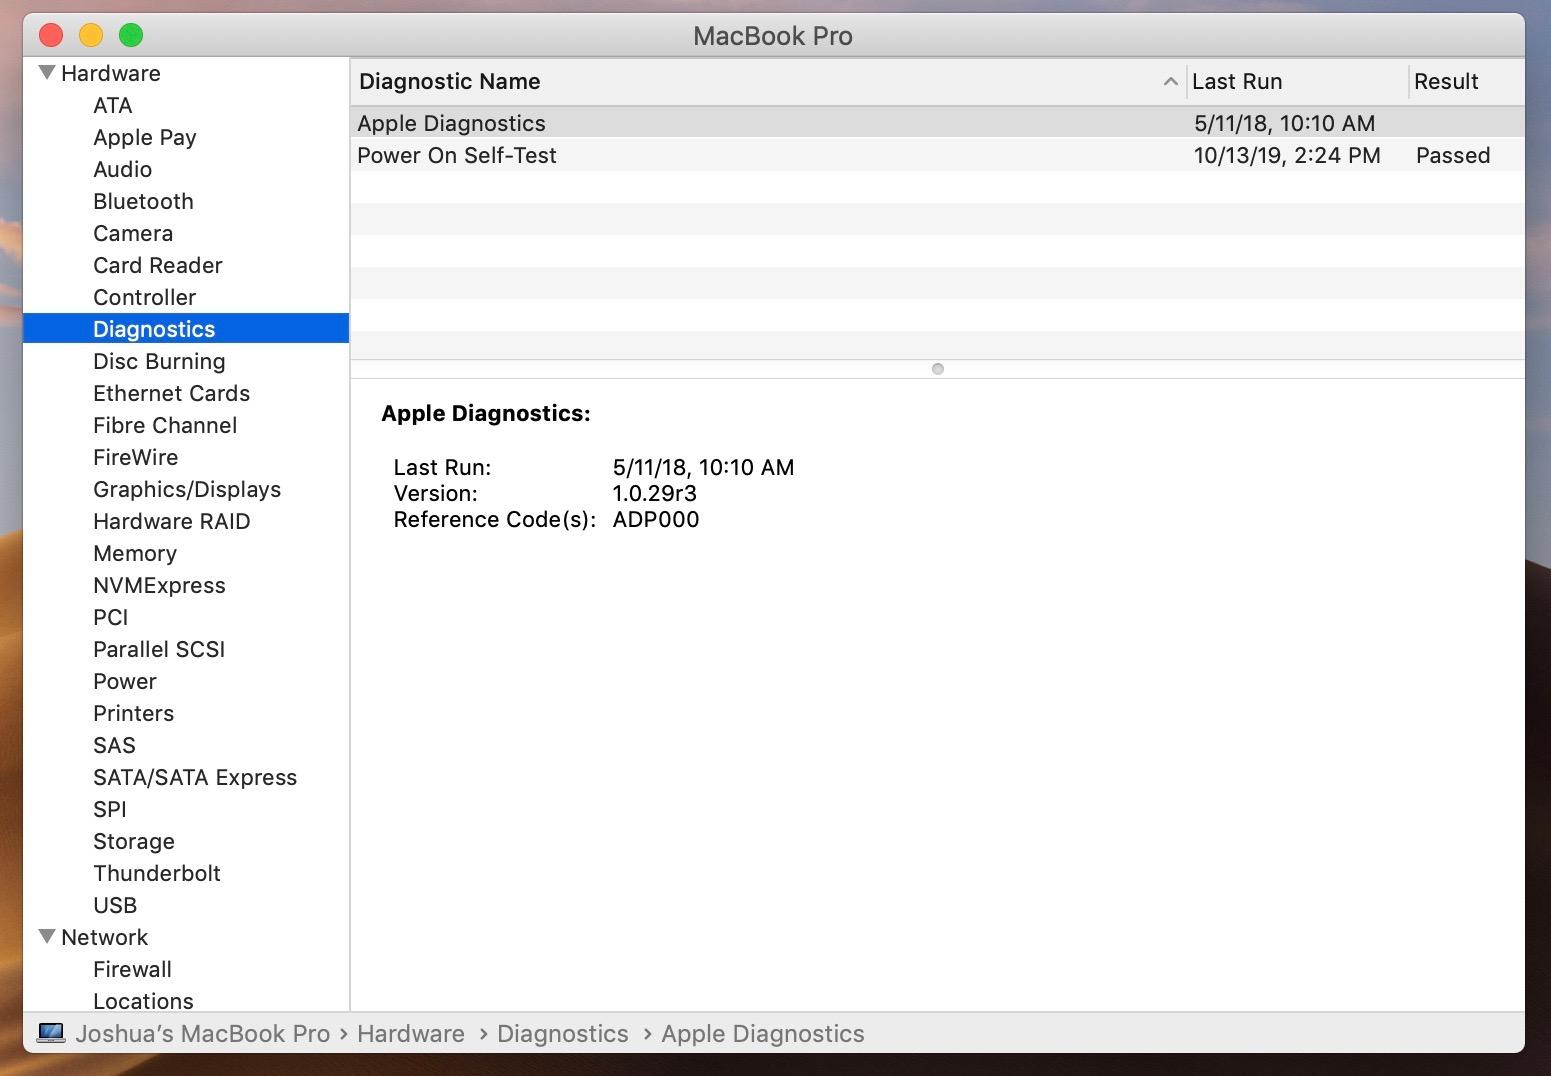The width and height of the screenshot is (1551, 1076).
Task: Click the version value 1.0.29r3
Action: click(x=655, y=493)
